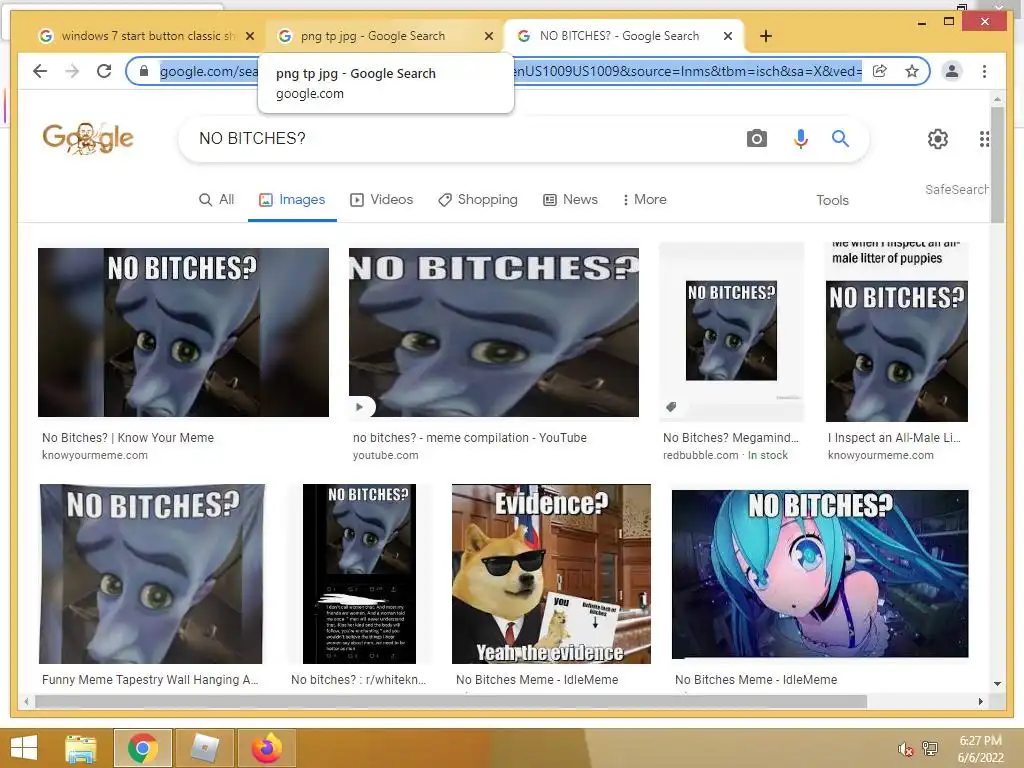This screenshot has height=768, width=1024.
Task: Open the Megamind tapestry thumbnail
Action: point(152,573)
